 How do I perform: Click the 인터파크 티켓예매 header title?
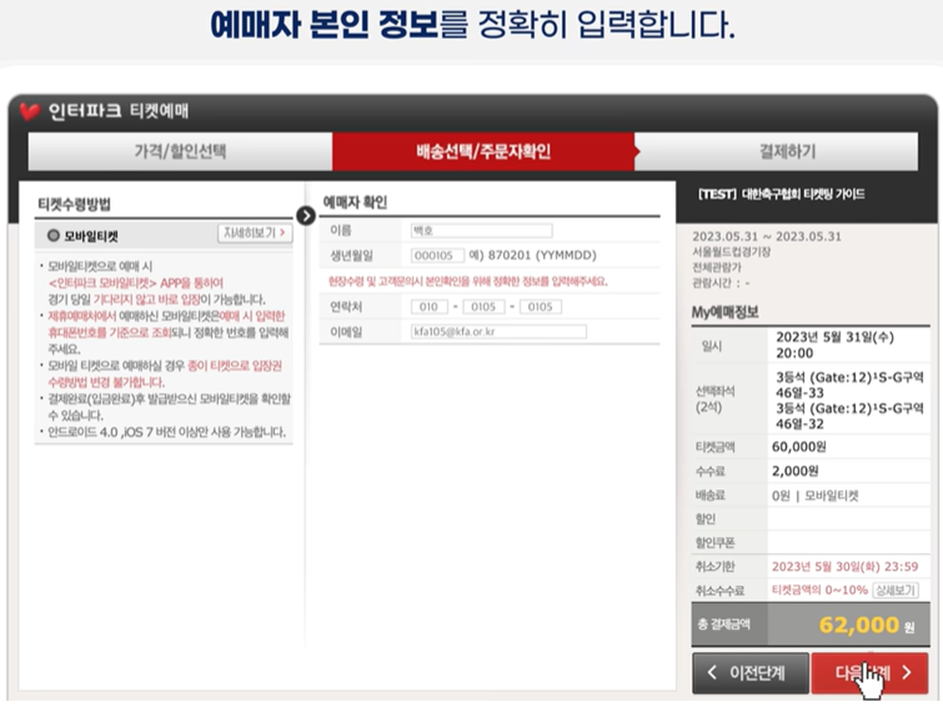coord(118,111)
